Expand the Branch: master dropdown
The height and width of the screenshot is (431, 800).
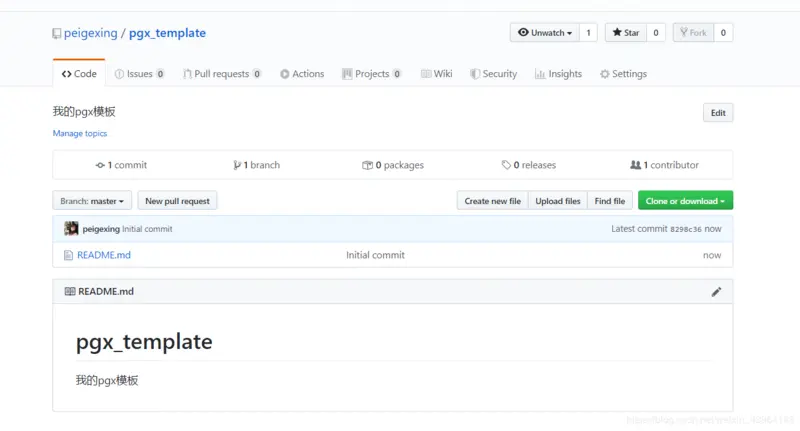click(92, 200)
